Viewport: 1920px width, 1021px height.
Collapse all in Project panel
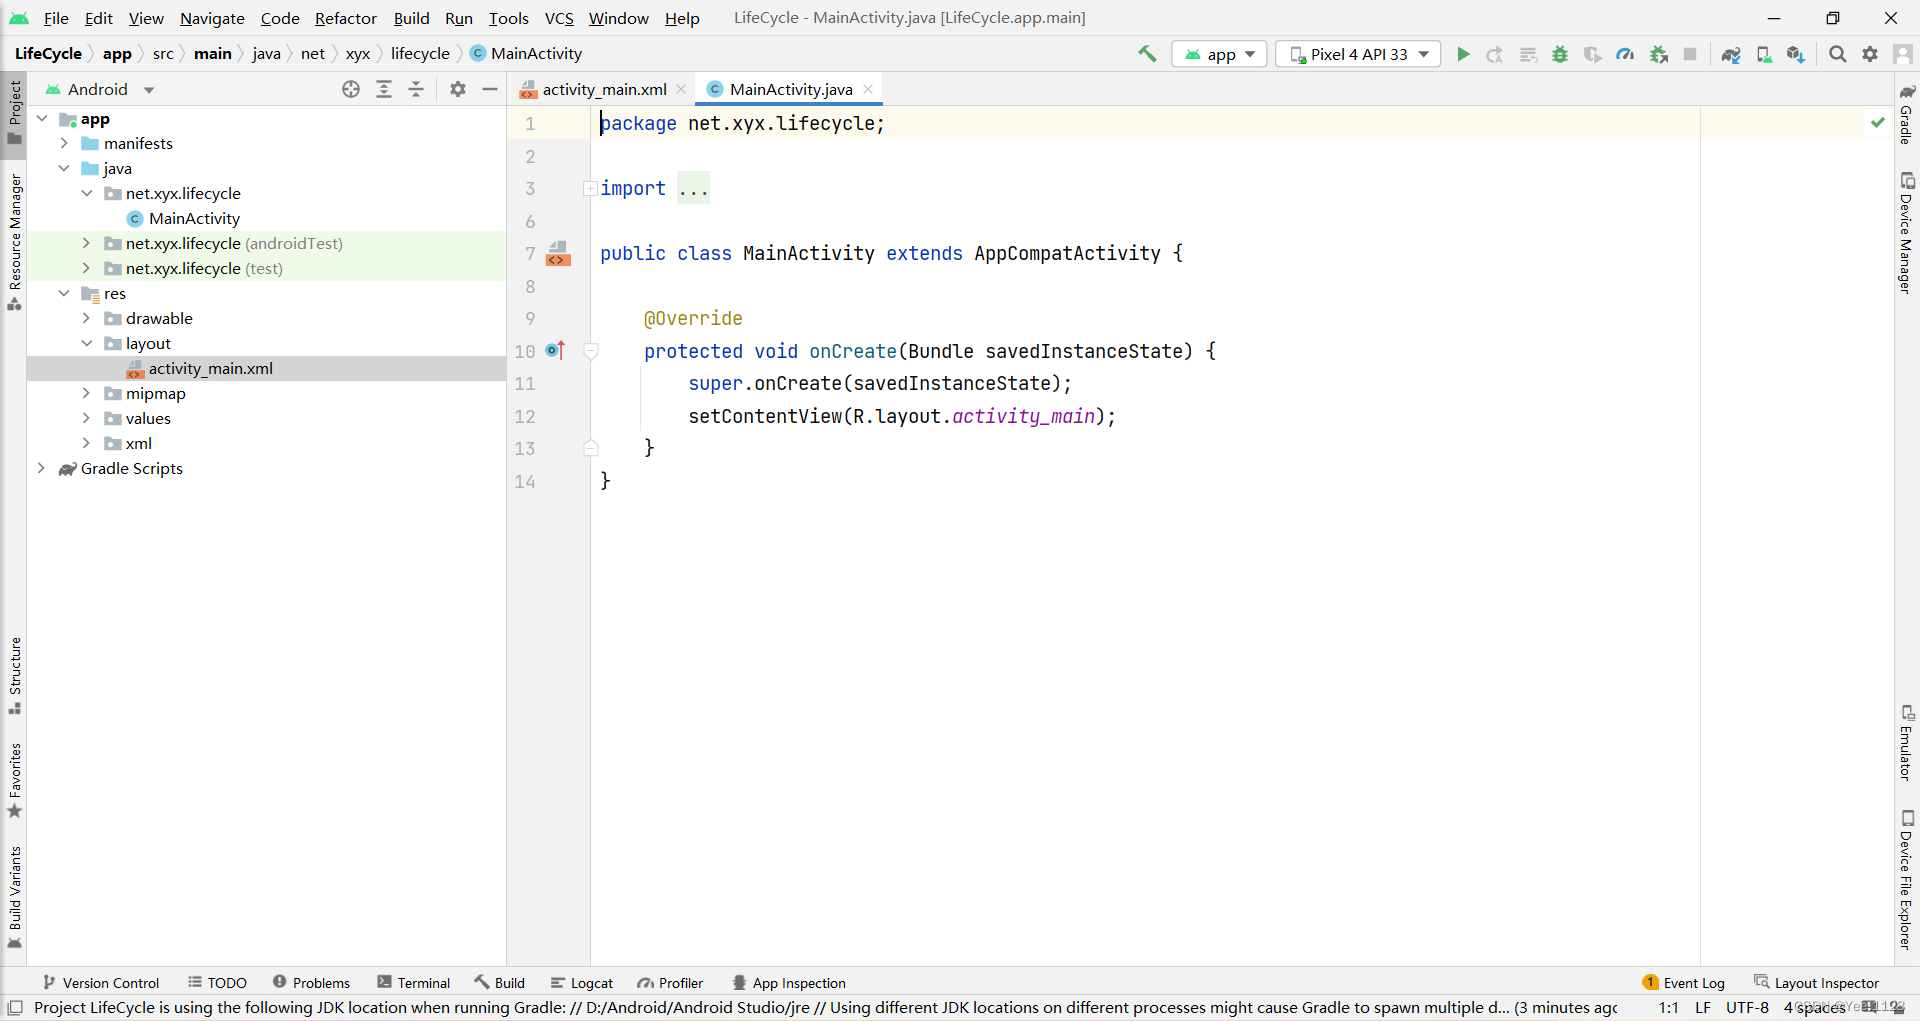(x=416, y=89)
